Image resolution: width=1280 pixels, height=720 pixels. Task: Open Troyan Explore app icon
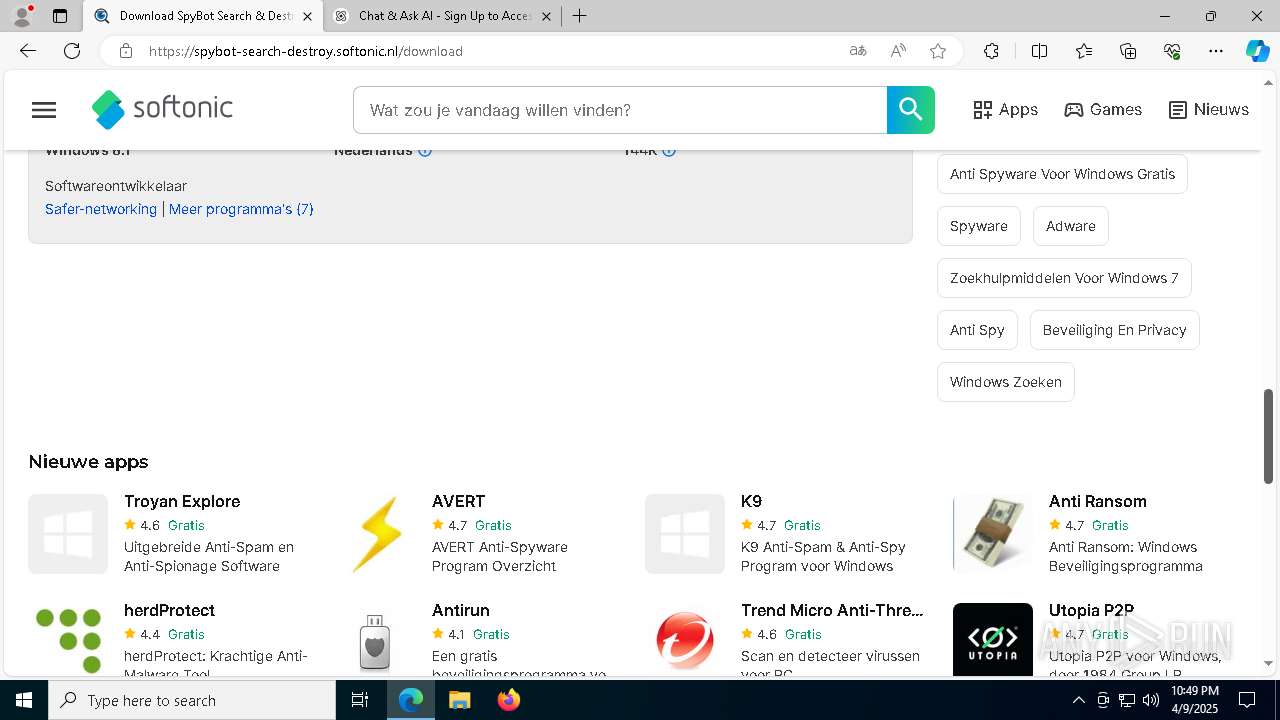point(68,534)
